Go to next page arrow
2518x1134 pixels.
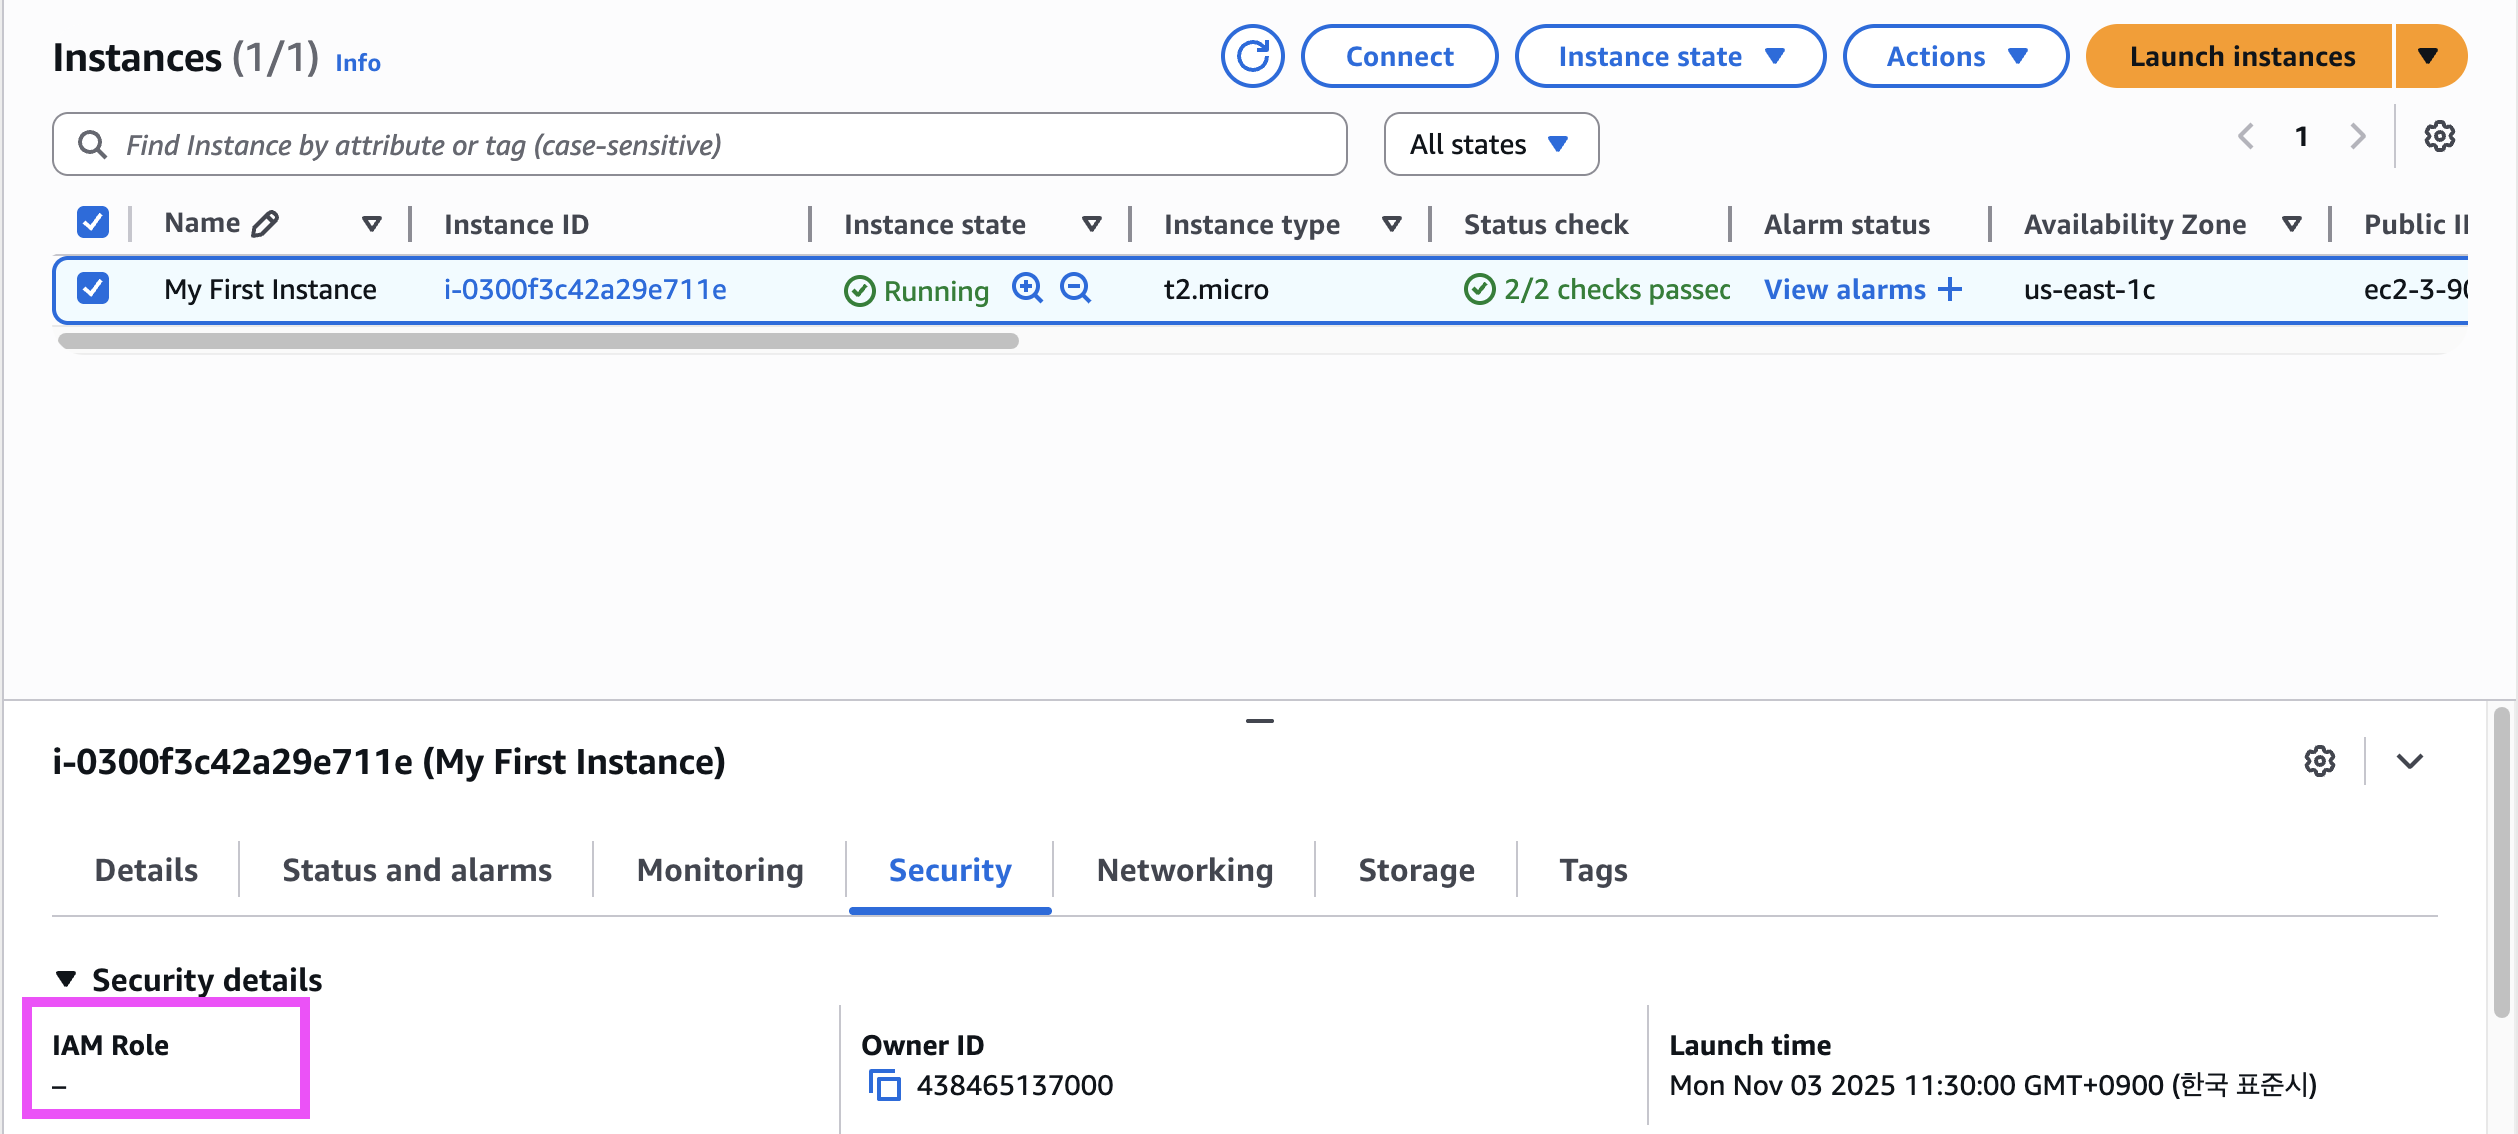2358,137
